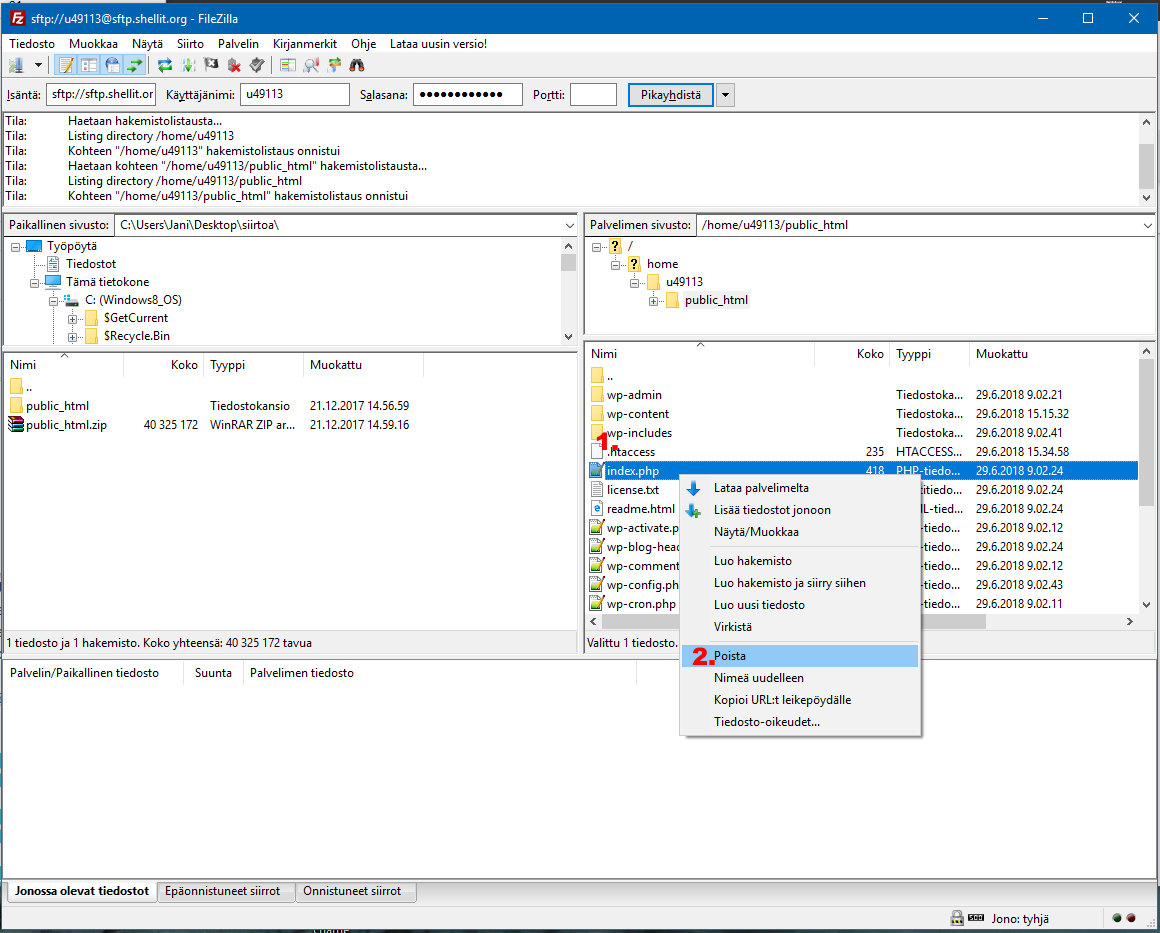The image size is (1160, 933).
Task: Focus the Portti port field
Action: pos(593,95)
